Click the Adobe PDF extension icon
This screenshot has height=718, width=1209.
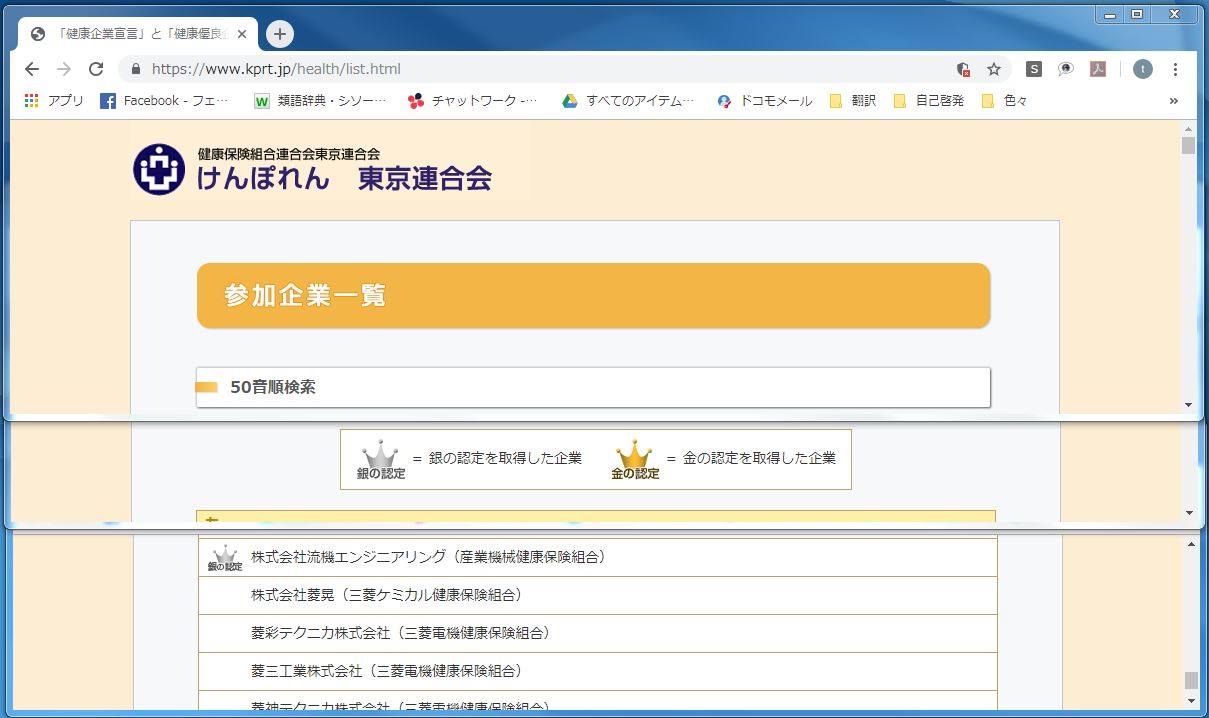[x=1098, y=69]
